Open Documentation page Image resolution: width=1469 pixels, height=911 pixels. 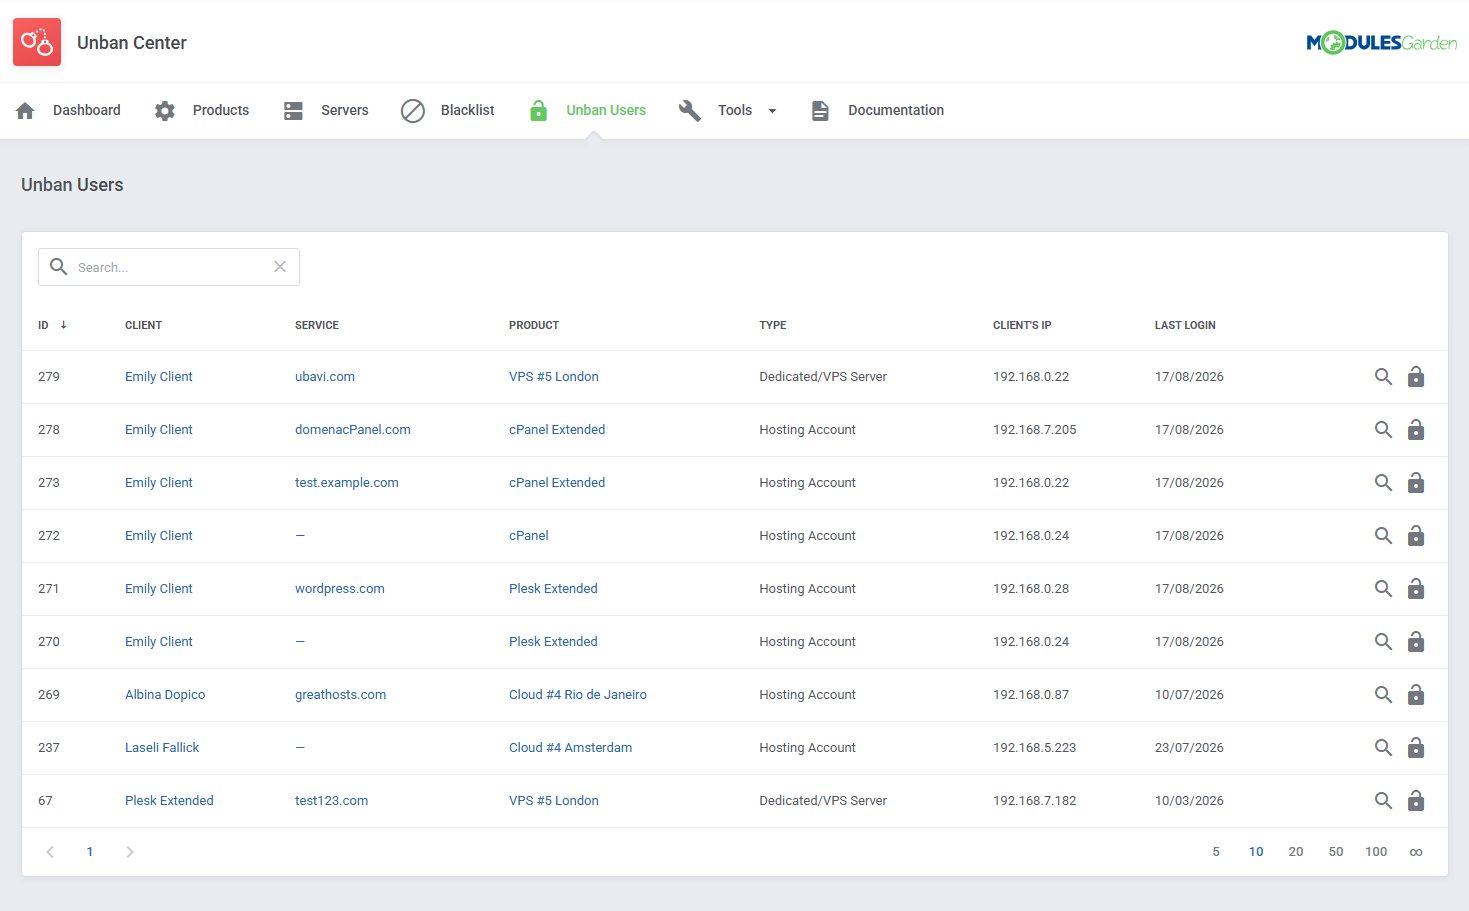click(877, 110)
